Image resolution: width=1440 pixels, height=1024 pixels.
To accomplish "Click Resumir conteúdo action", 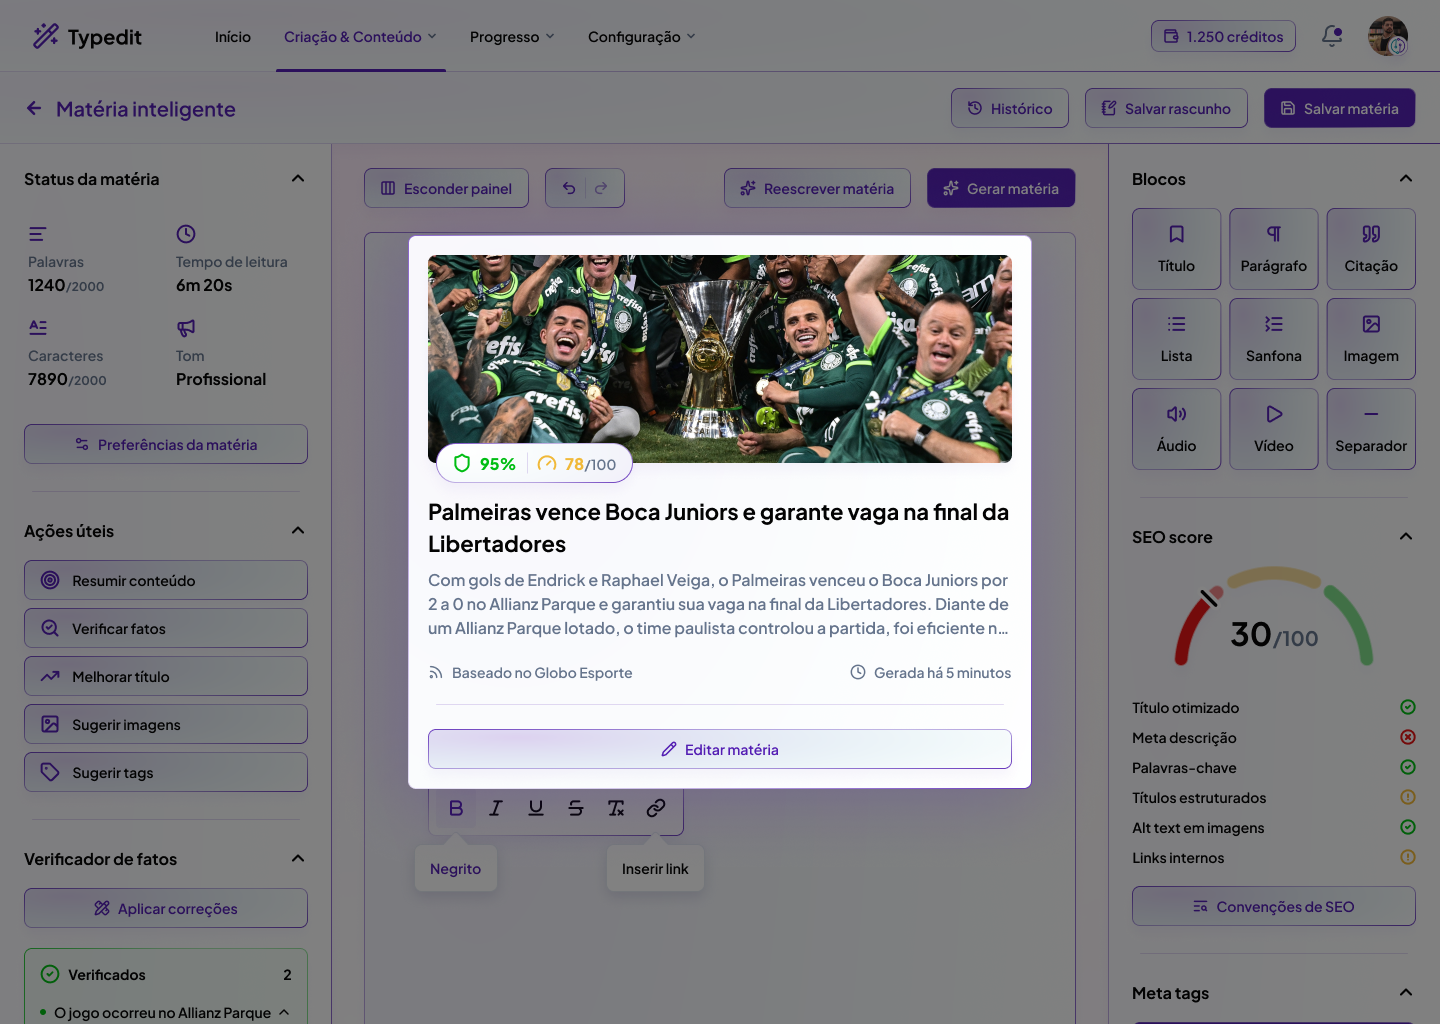I will [166, 580].
